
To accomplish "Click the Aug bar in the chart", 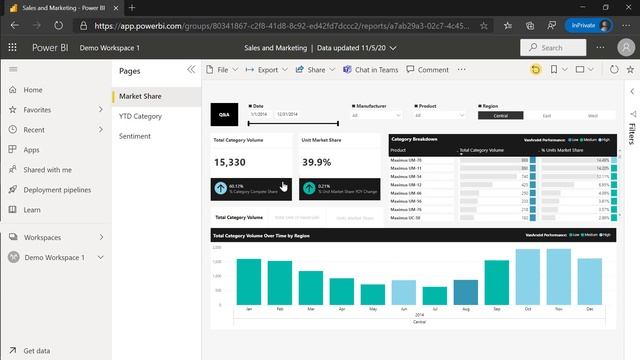I will point(466,292).
